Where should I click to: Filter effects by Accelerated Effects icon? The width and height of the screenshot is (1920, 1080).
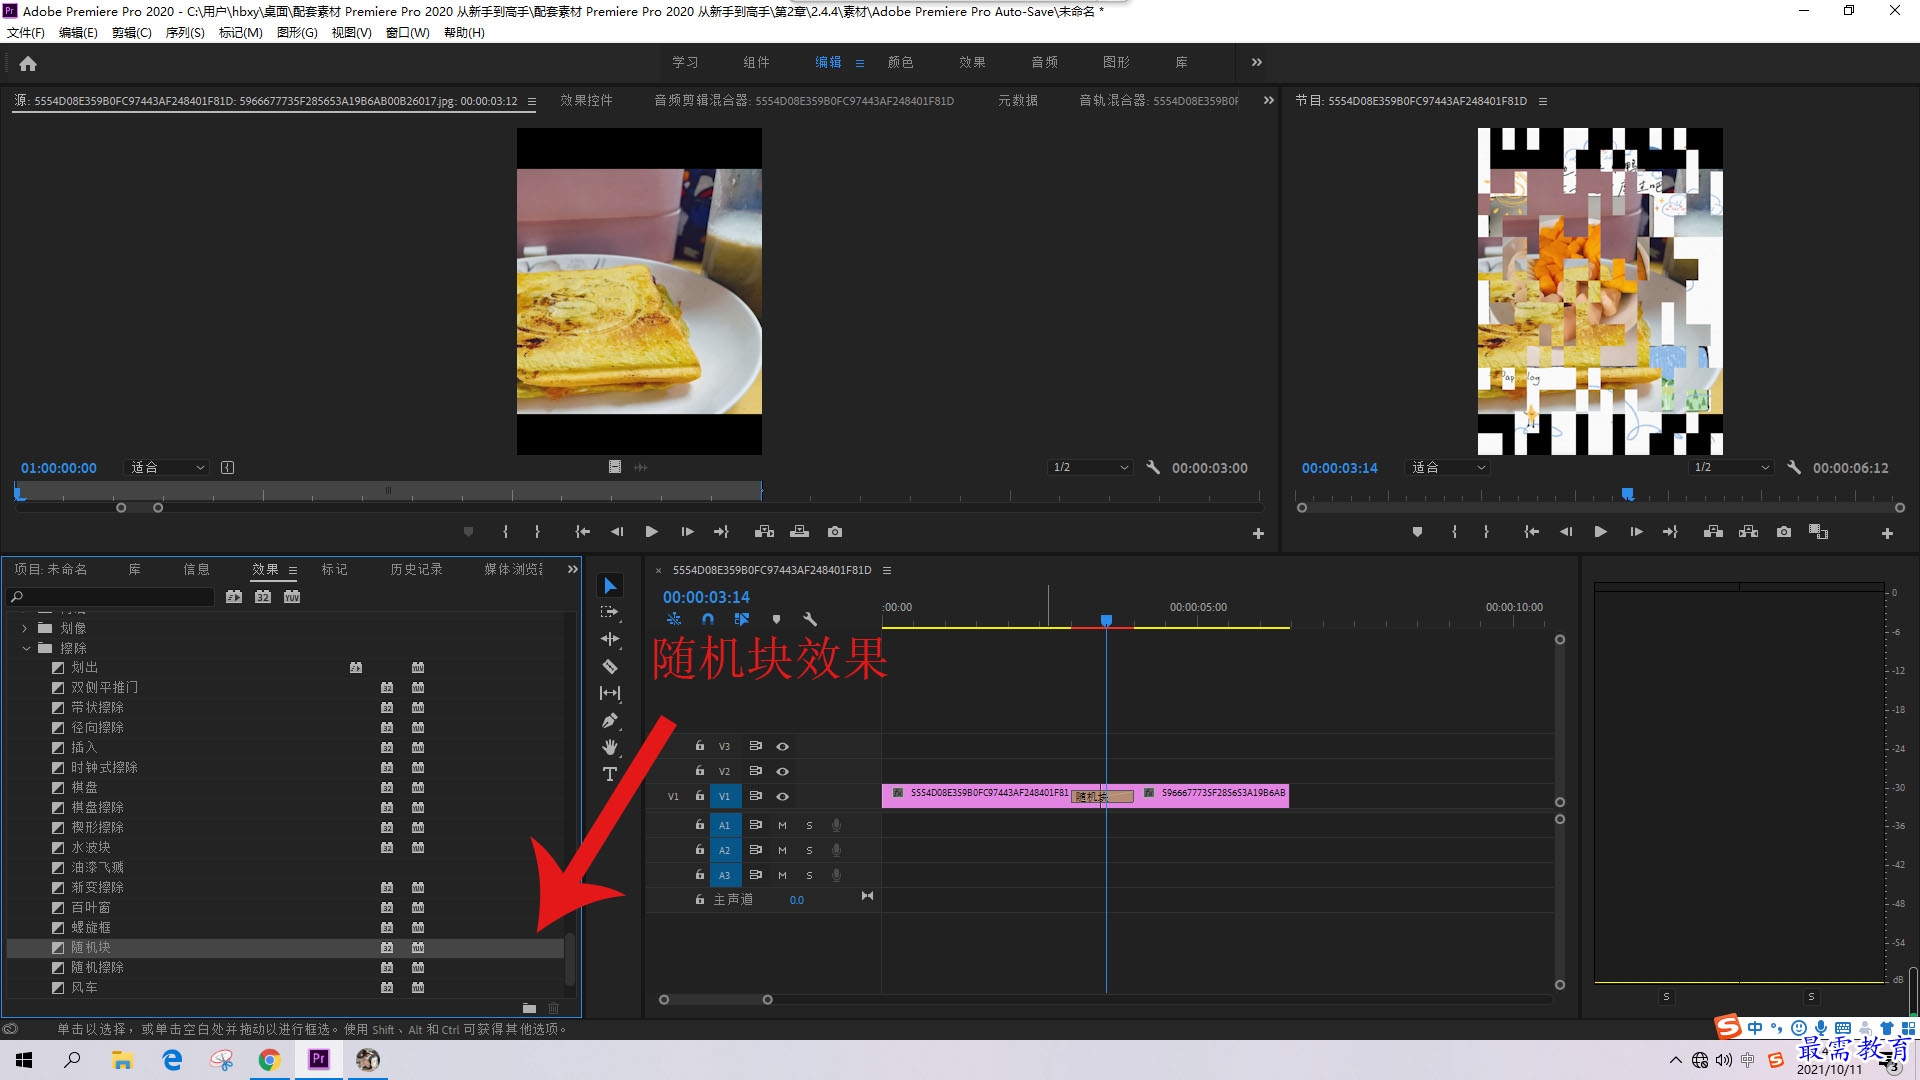pos(233,597)
